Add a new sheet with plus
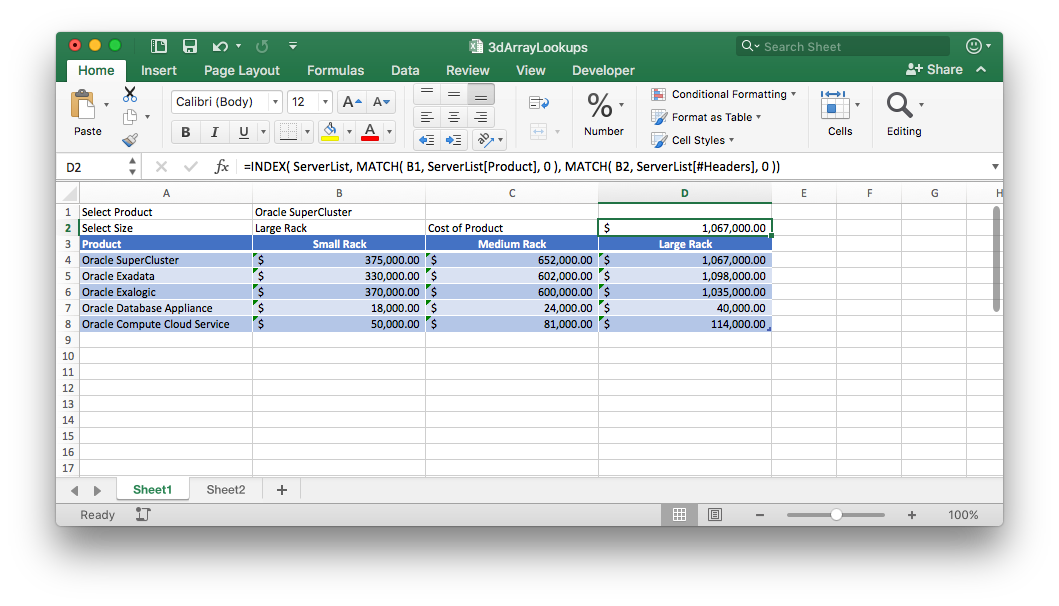1059x606 pixels. pos(282,490)
